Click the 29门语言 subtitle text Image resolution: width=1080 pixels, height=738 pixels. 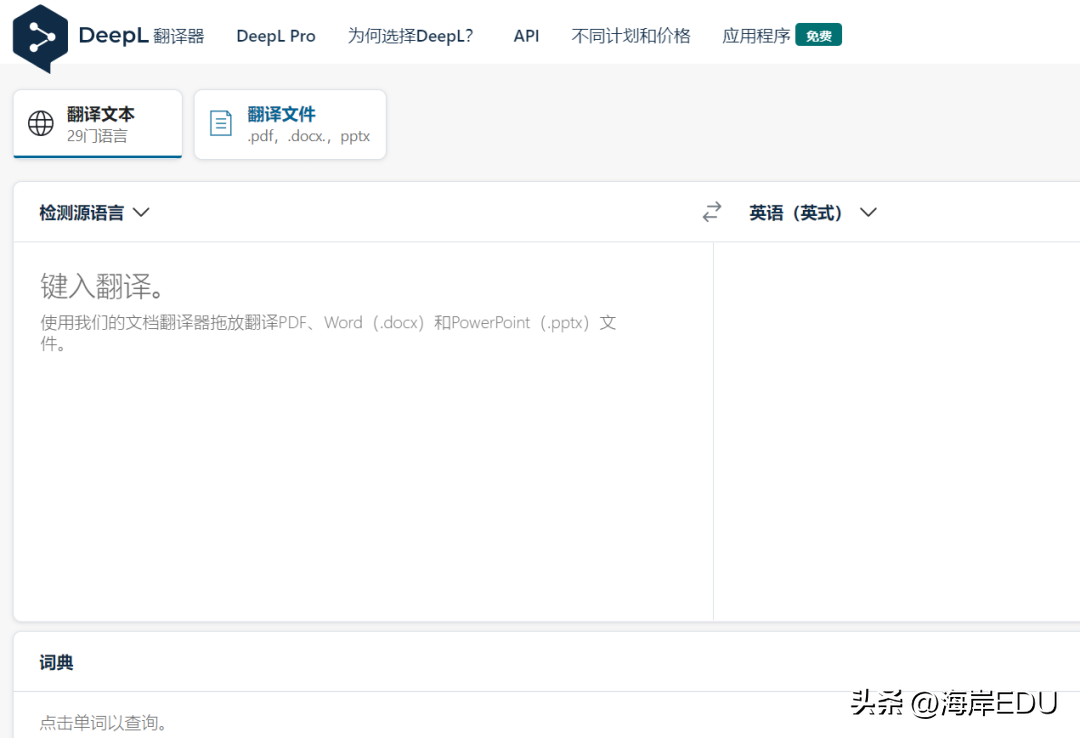(x=97, y=136)
